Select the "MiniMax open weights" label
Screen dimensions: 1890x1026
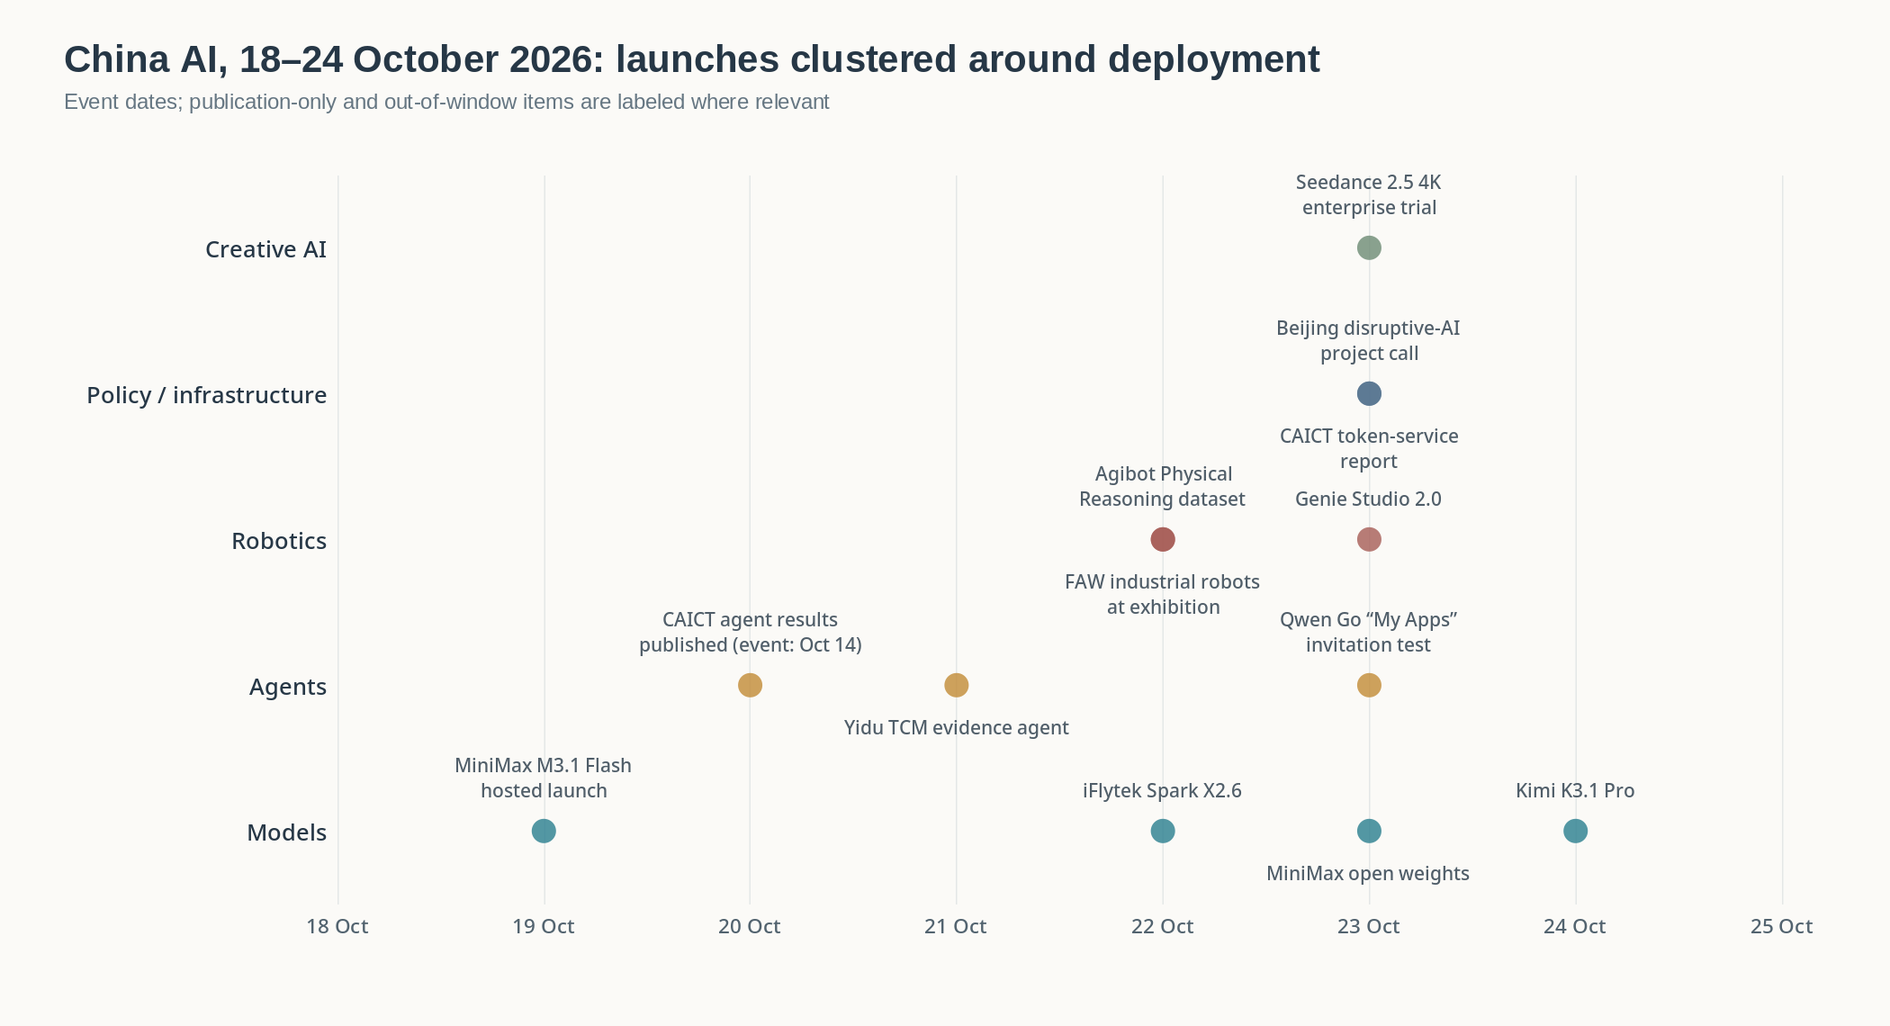click(1369, 874)
